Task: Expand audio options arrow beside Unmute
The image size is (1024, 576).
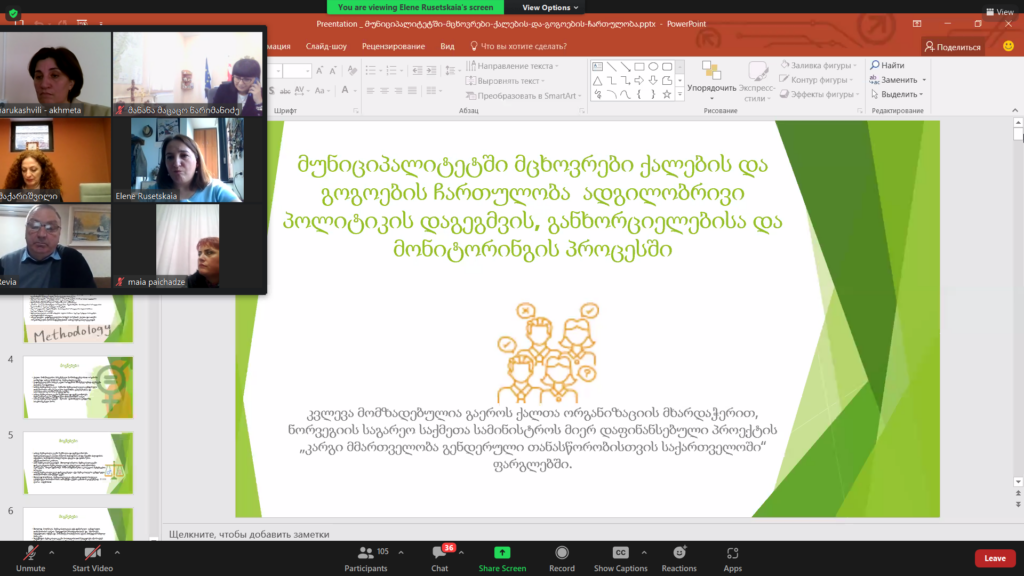Action: point(55,551)
